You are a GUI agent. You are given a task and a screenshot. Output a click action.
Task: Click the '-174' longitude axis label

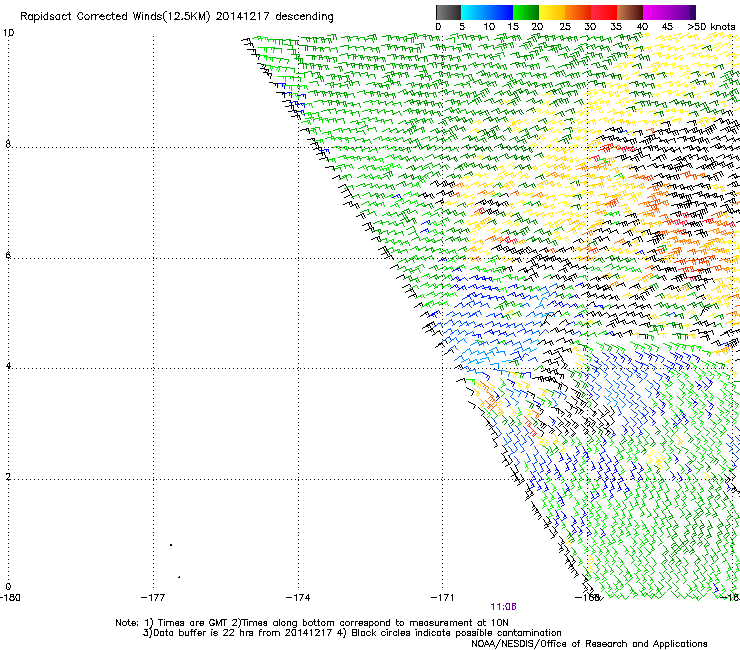(298, 598)
